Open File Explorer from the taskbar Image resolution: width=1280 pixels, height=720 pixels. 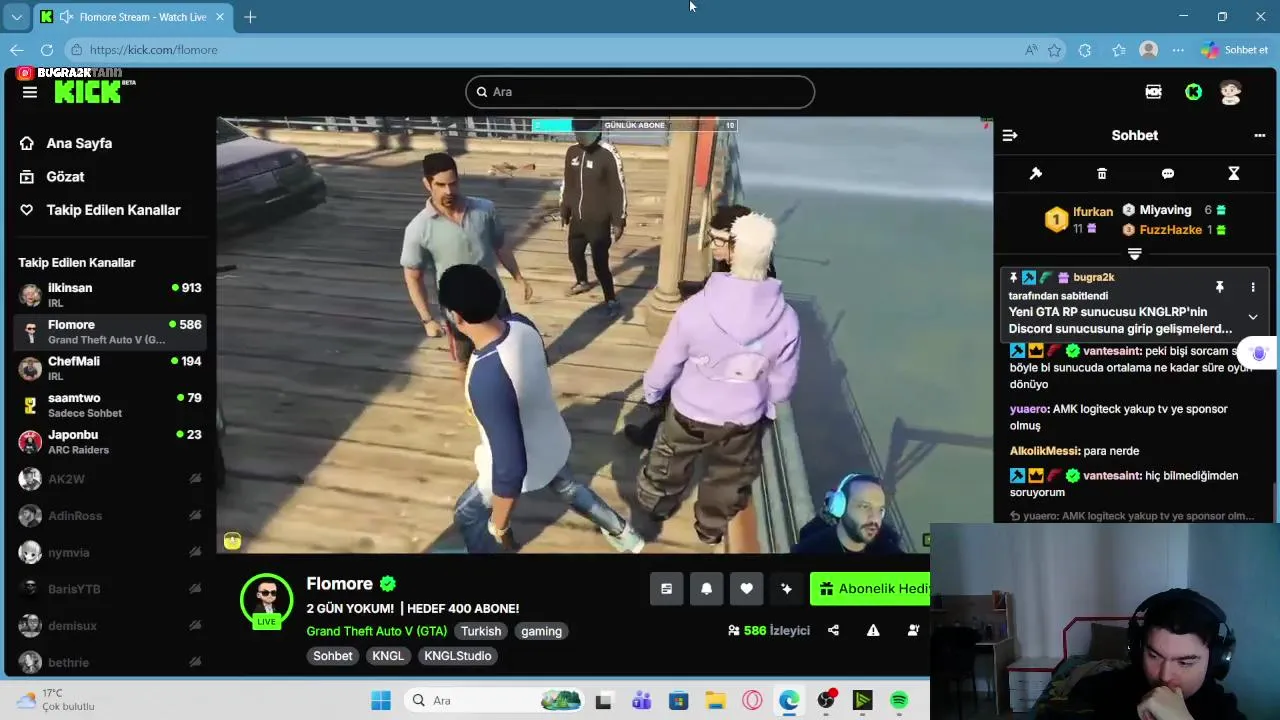[x=715, y=700]
